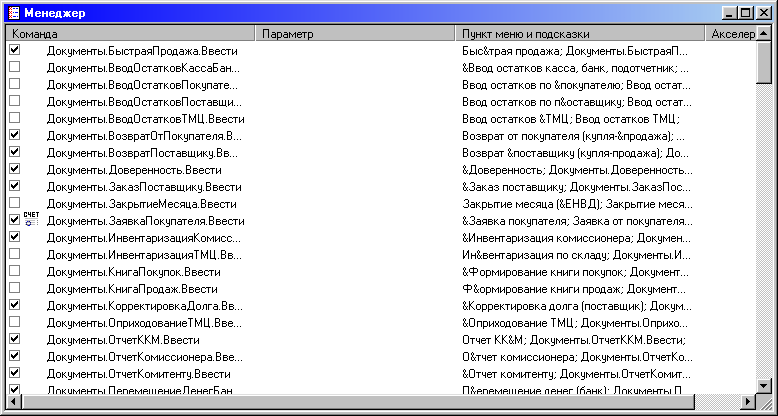
Task: Check the Документы.КнигаПокупок.Ввести checkbox
Action: pyautogui.click(x=14, y=271)
